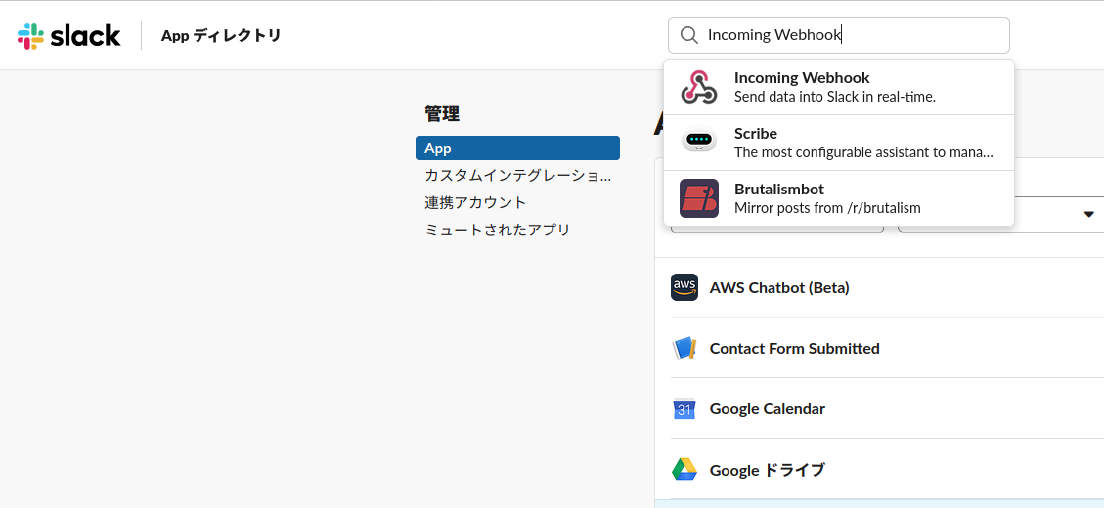Expand the dropdown arrow below search results
Viewport: 1104px width, 508px height.
point(1089,215)
